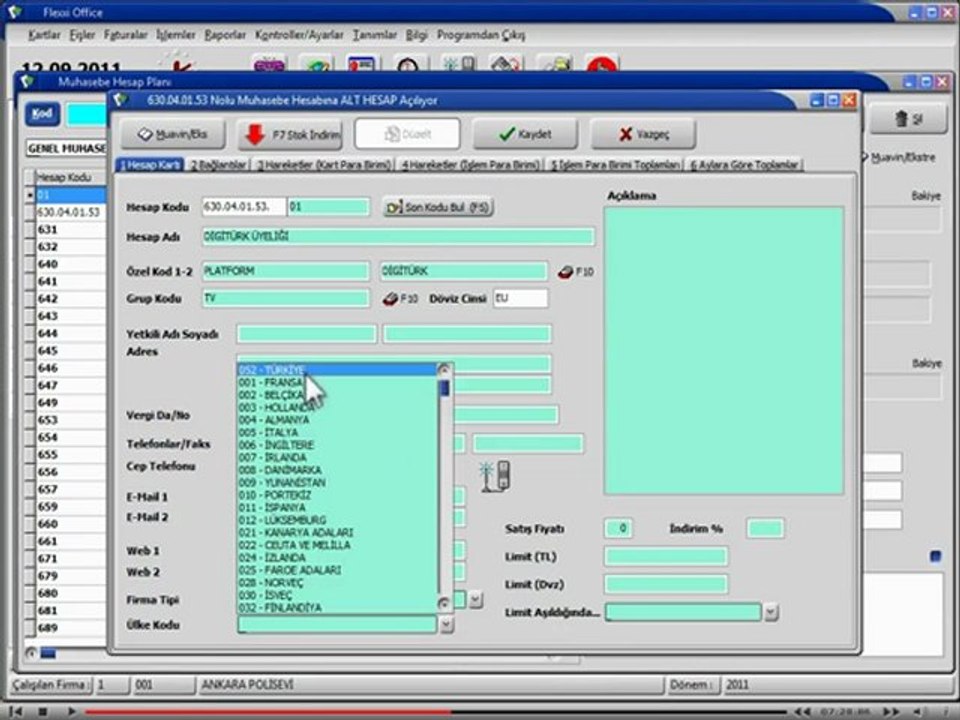This screenshot has height=720, width=960.
Task: Switch to 2 Bağlantılar tab
Action: (219, 165)
